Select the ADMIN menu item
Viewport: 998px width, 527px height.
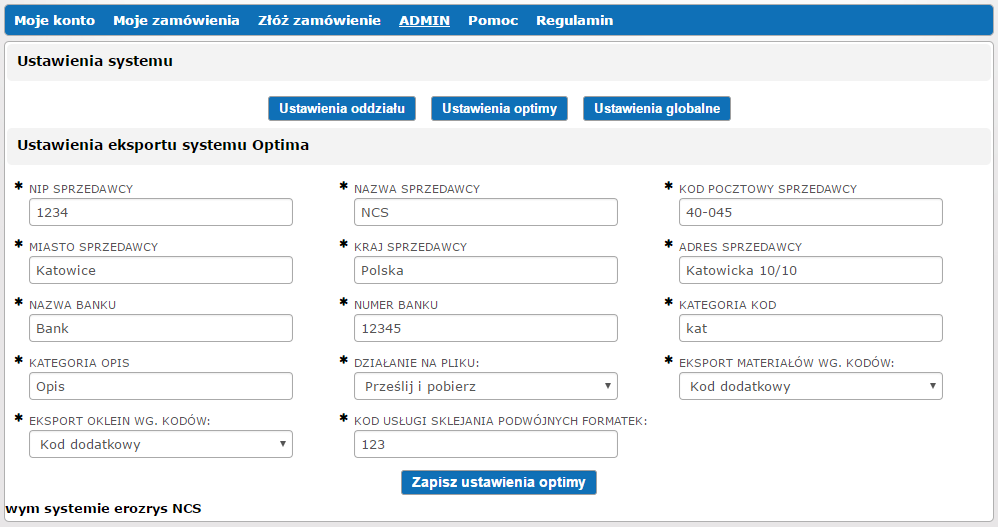point(424,20)
